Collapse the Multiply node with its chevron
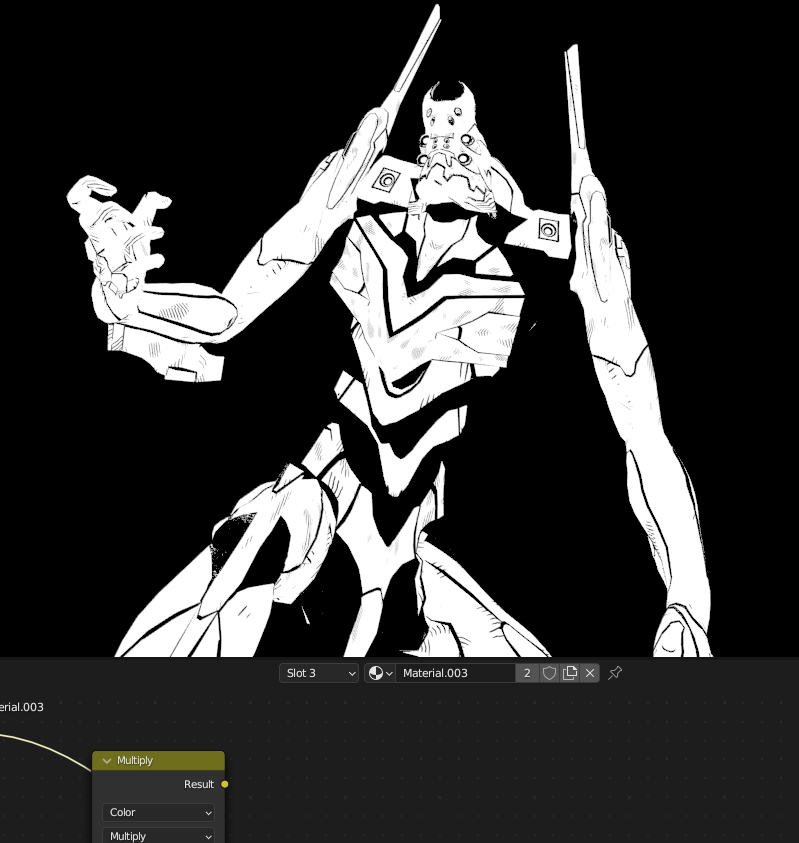The image size is (799, 843). (106, 761)
